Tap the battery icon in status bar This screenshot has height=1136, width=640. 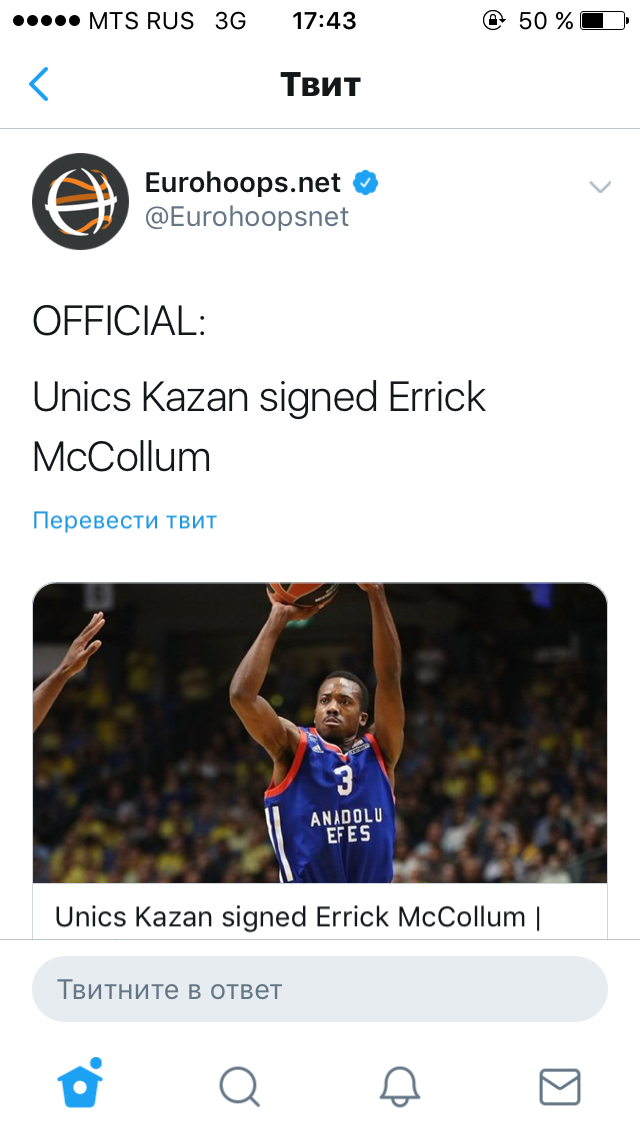[604, 20]
